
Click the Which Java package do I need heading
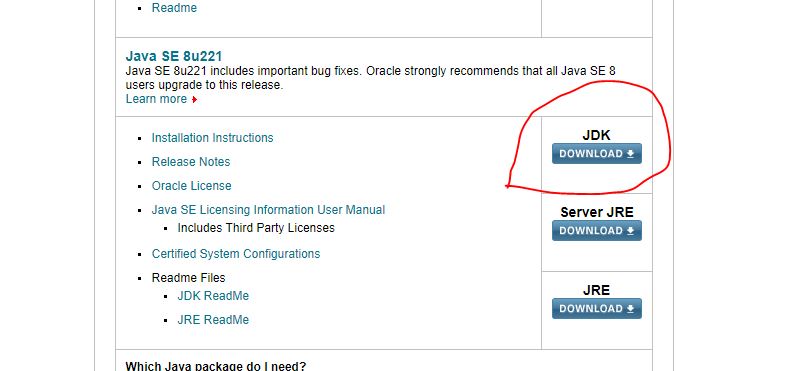point(215,365)
